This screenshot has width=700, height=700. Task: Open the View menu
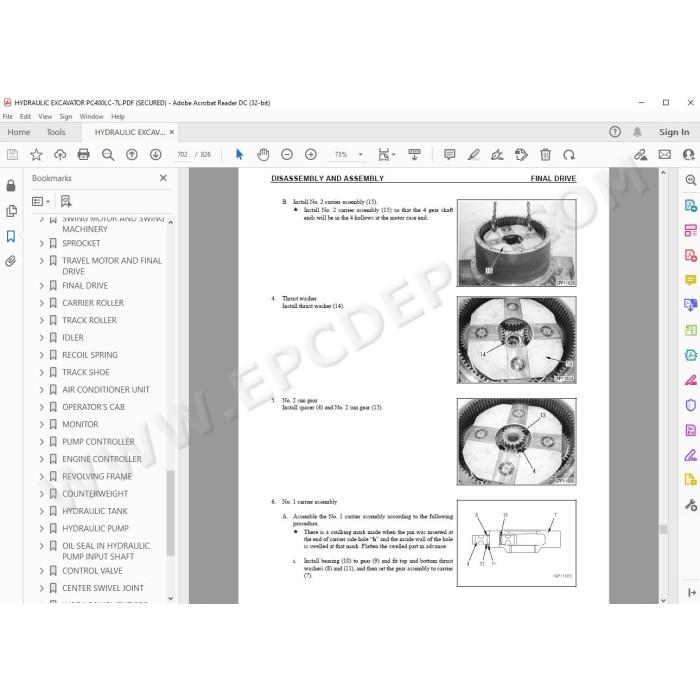point(45,117)
